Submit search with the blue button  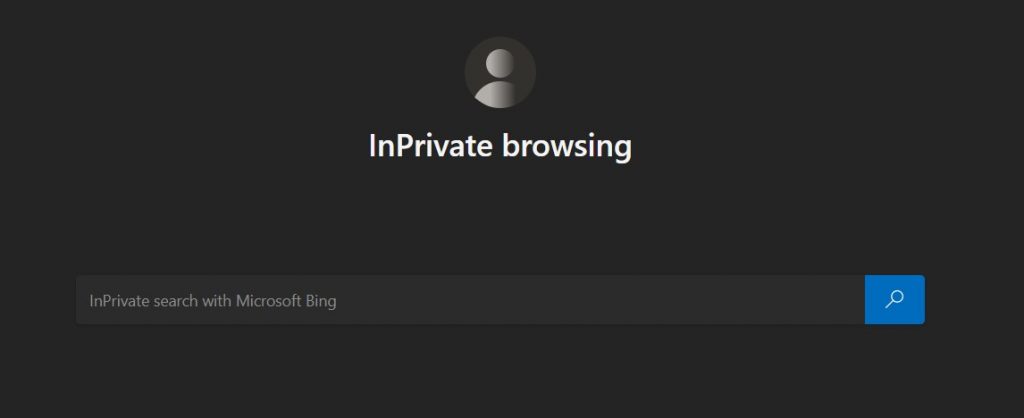895,299
